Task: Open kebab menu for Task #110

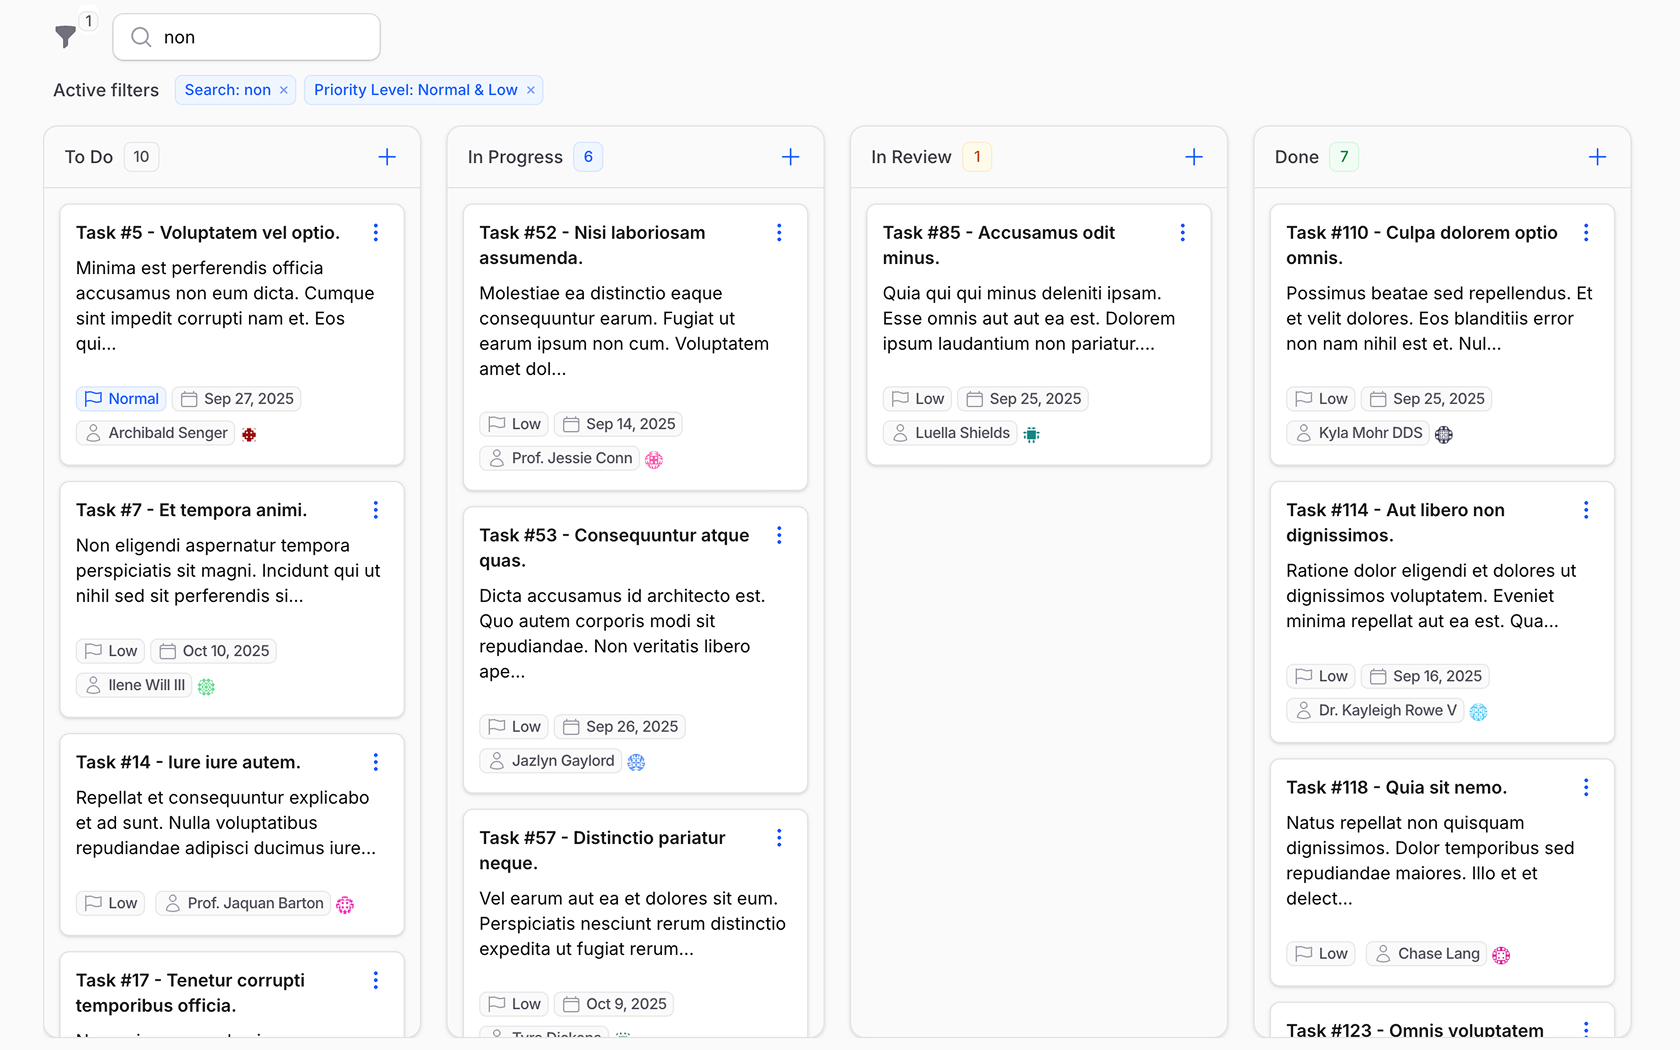Action: [x=1585, y=233]
